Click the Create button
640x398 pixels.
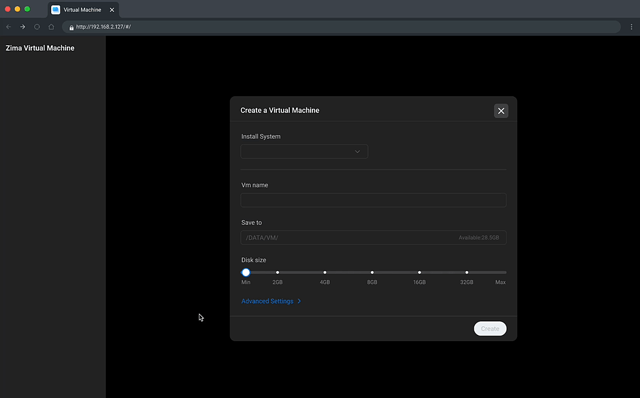490,329
